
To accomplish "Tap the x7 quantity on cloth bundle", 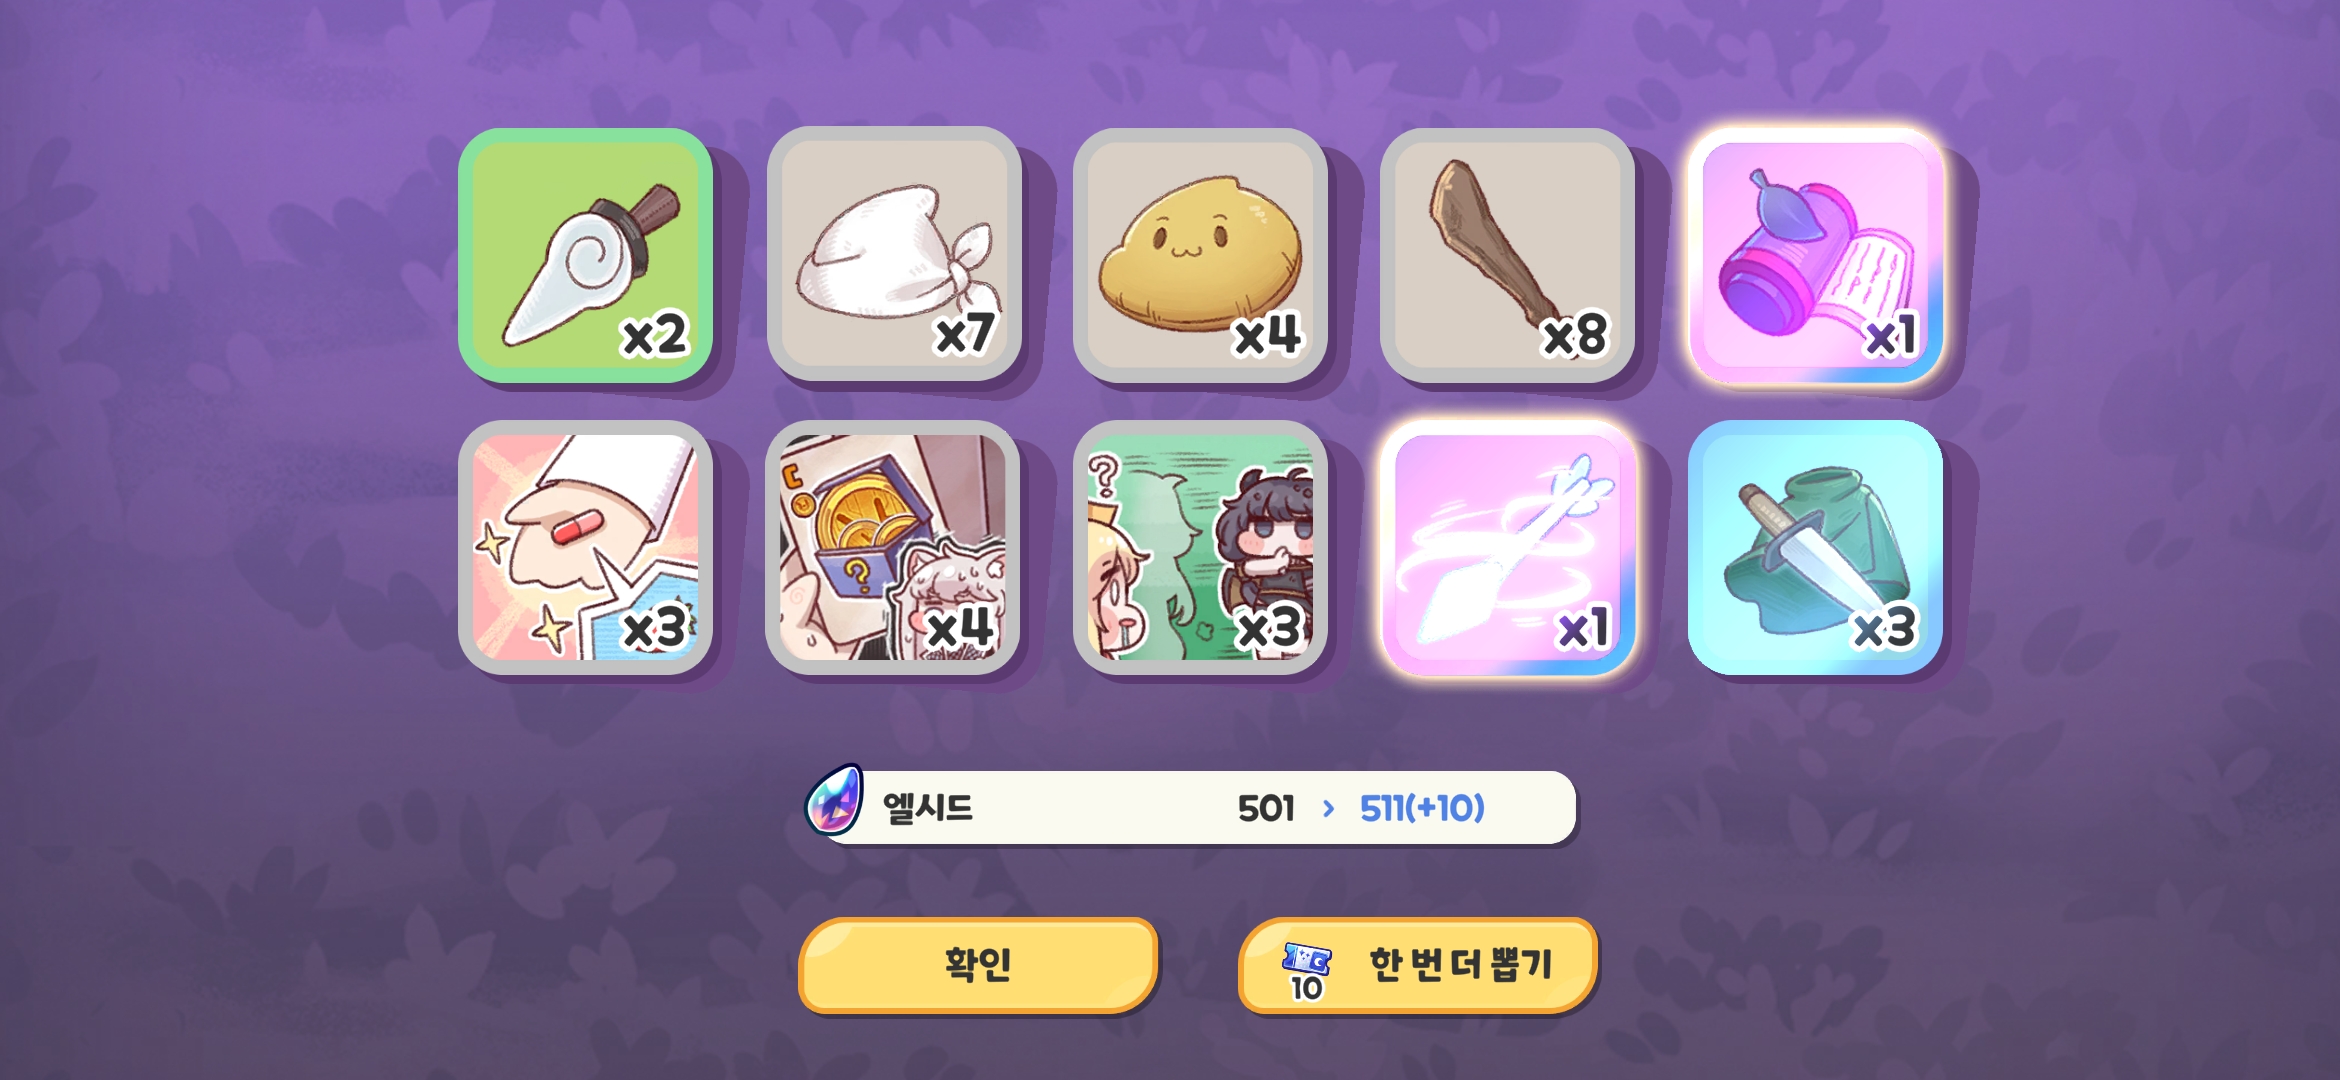I will point(965,334).
